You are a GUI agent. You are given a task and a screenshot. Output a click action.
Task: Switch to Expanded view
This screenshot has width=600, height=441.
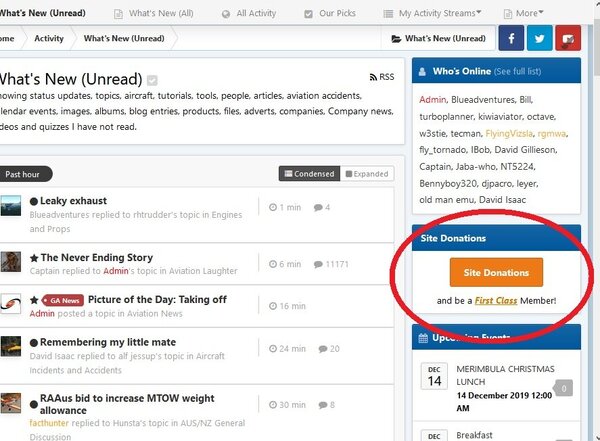point(367,173)
